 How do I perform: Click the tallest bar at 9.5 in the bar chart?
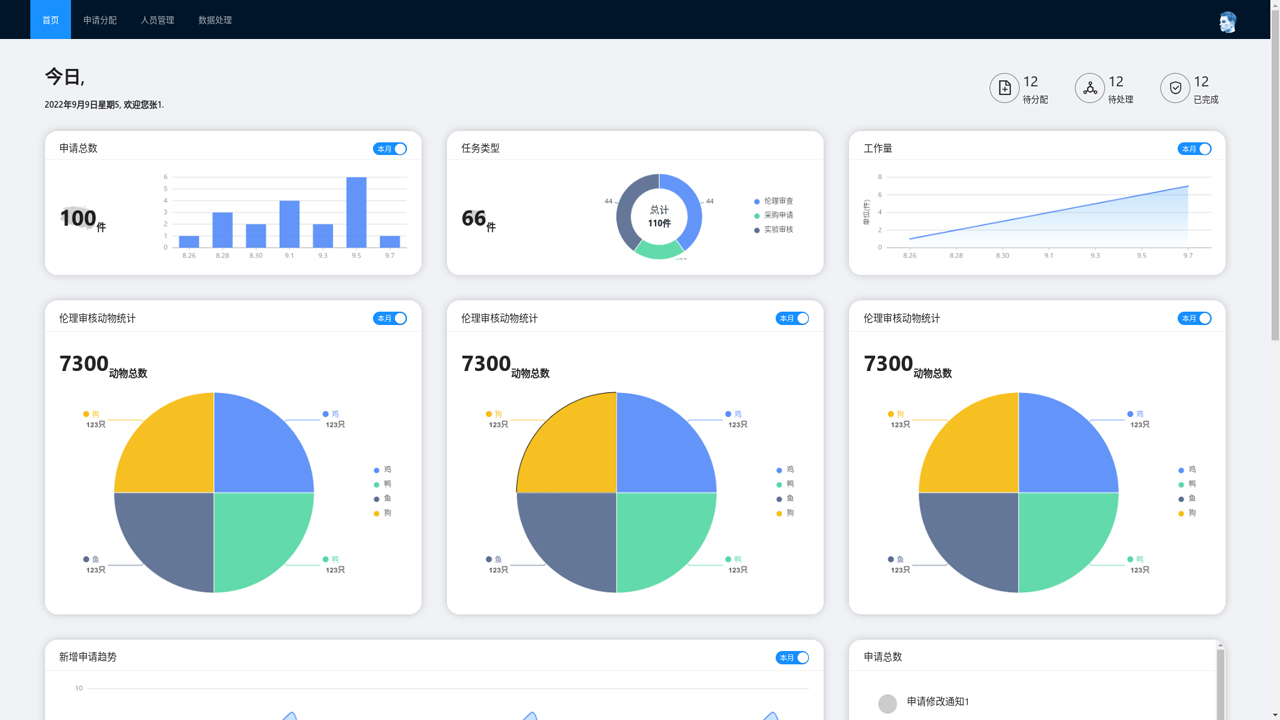(x=356, y=212)
